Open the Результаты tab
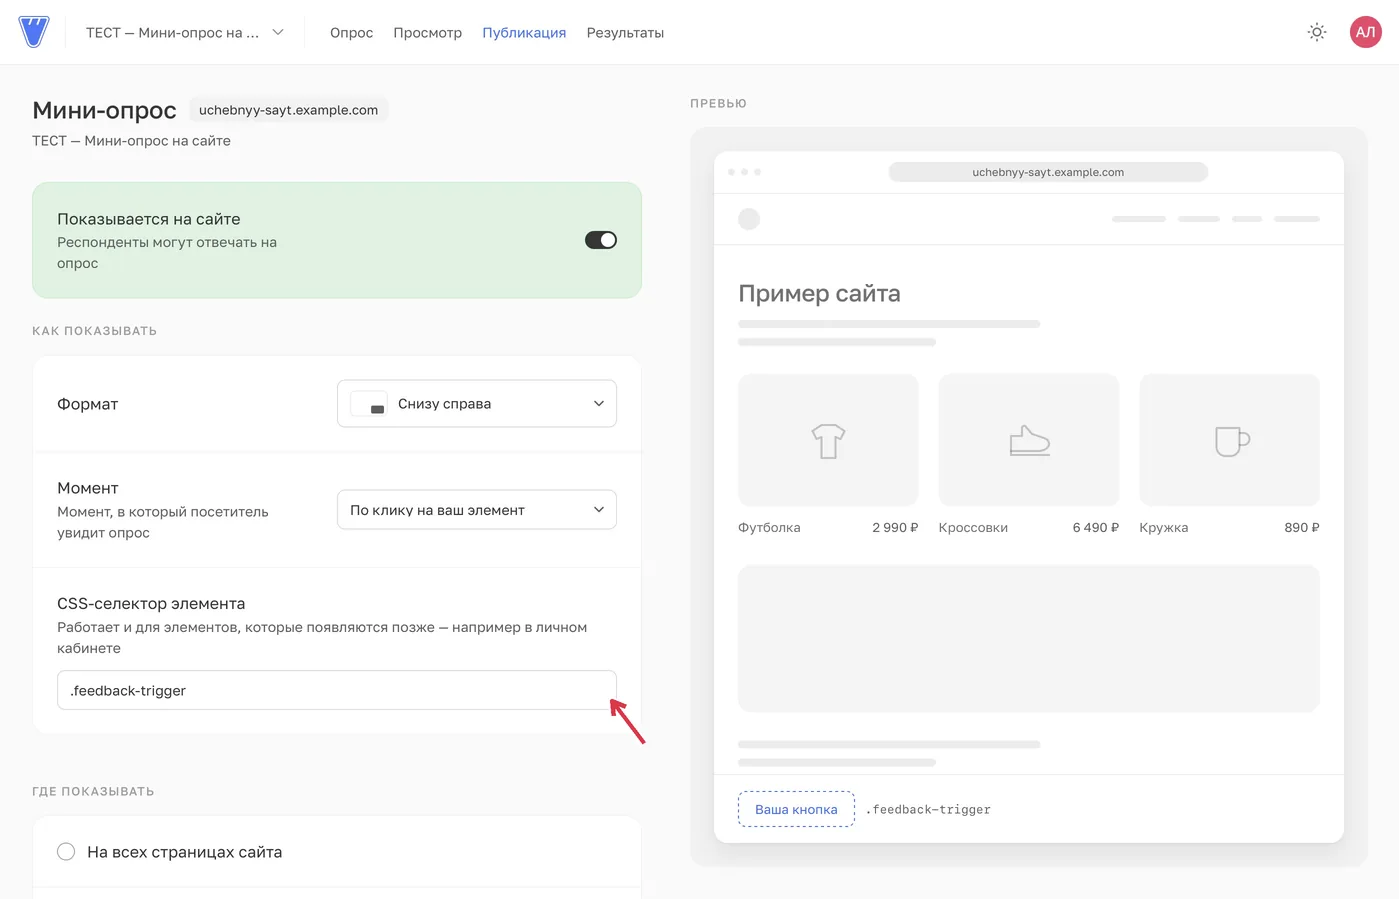Viewport: 1399px width, 899px height. pos(625,33)
